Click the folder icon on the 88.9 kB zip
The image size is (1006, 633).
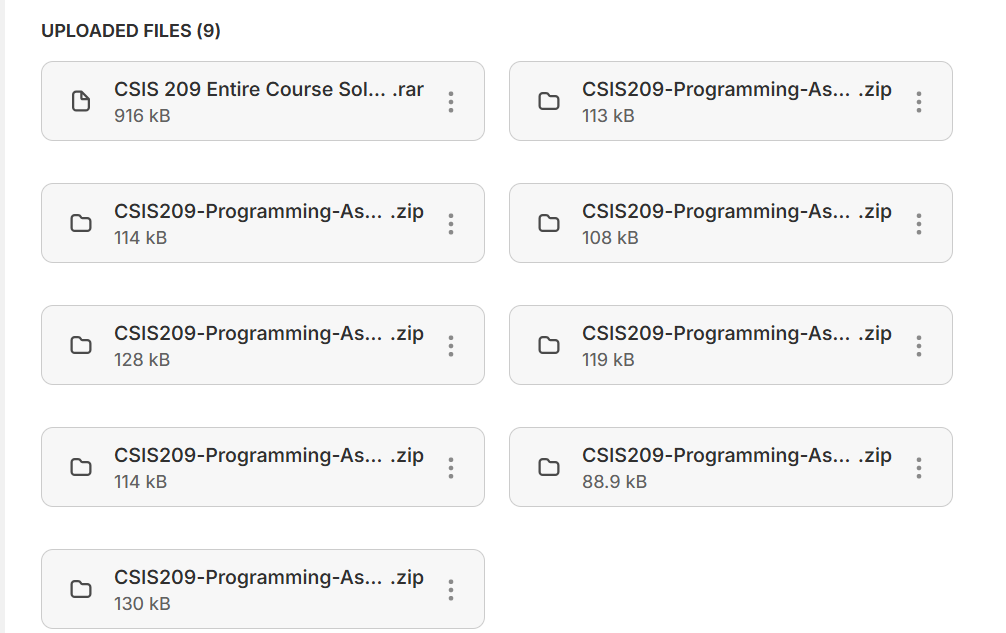[x=550, y=467]
